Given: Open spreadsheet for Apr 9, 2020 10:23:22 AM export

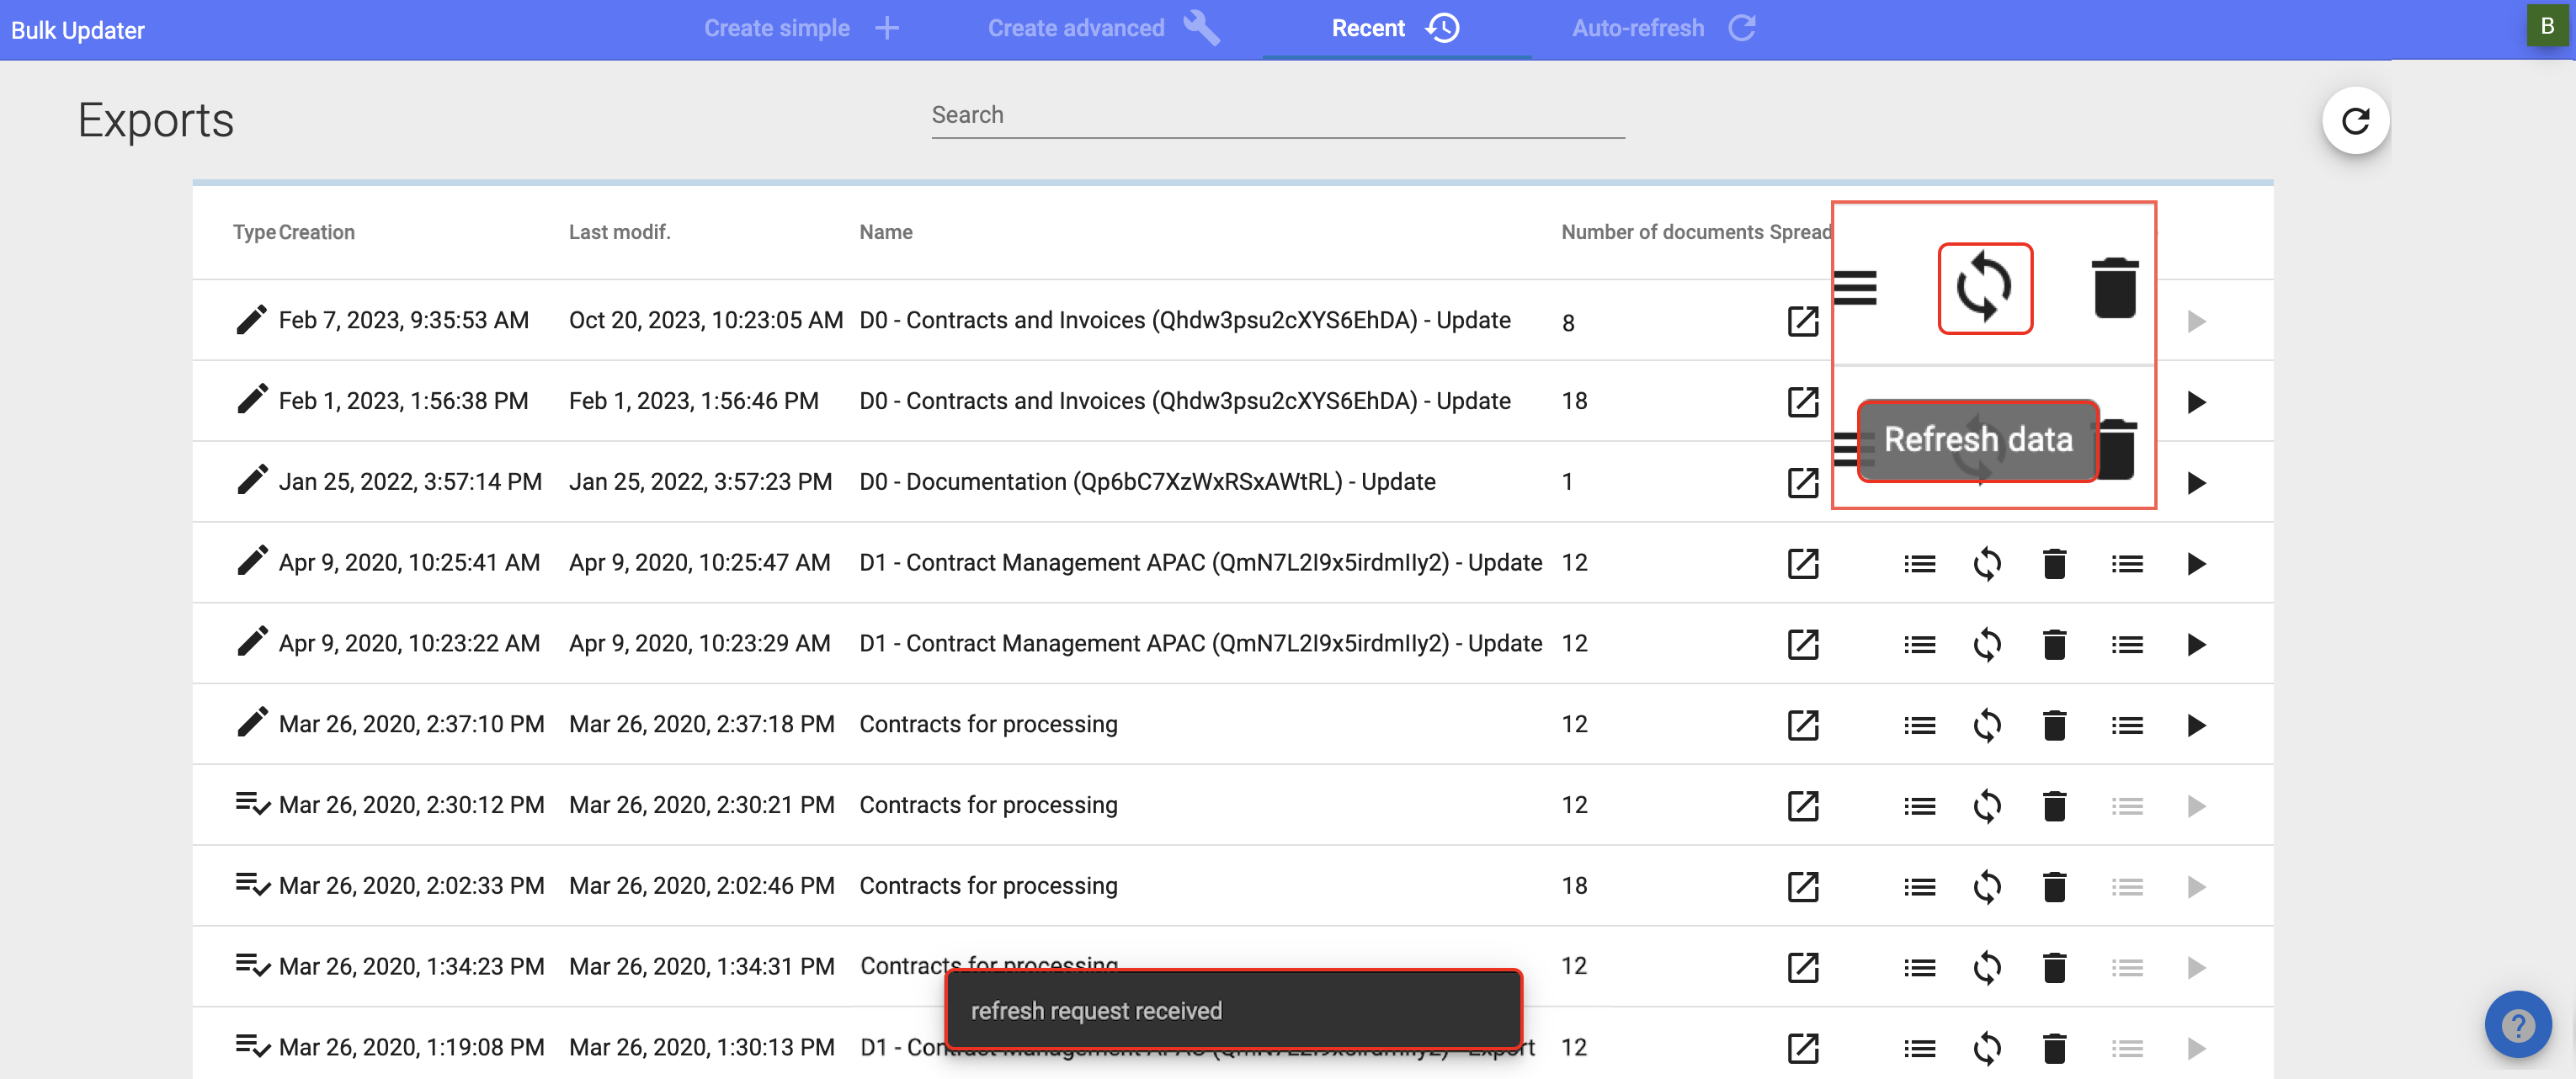Looking at the screenshot, I should (1802, 645).
